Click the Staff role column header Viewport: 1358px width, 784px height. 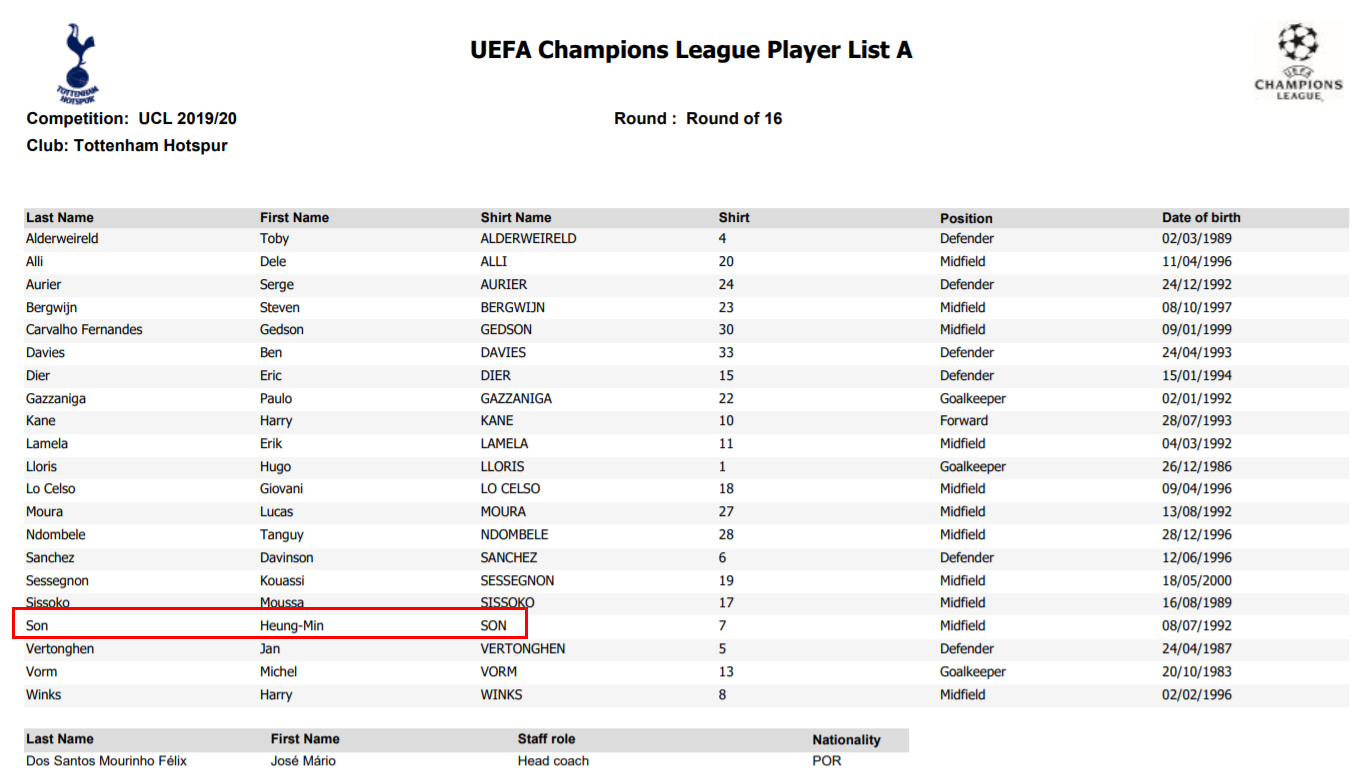click(x=546, y=739)
